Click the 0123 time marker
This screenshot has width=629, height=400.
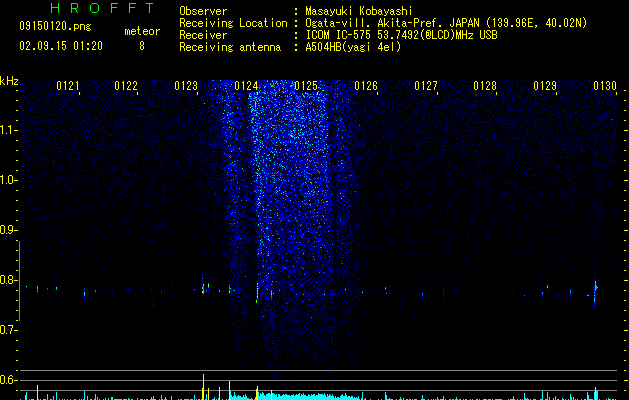pos(186,86)
